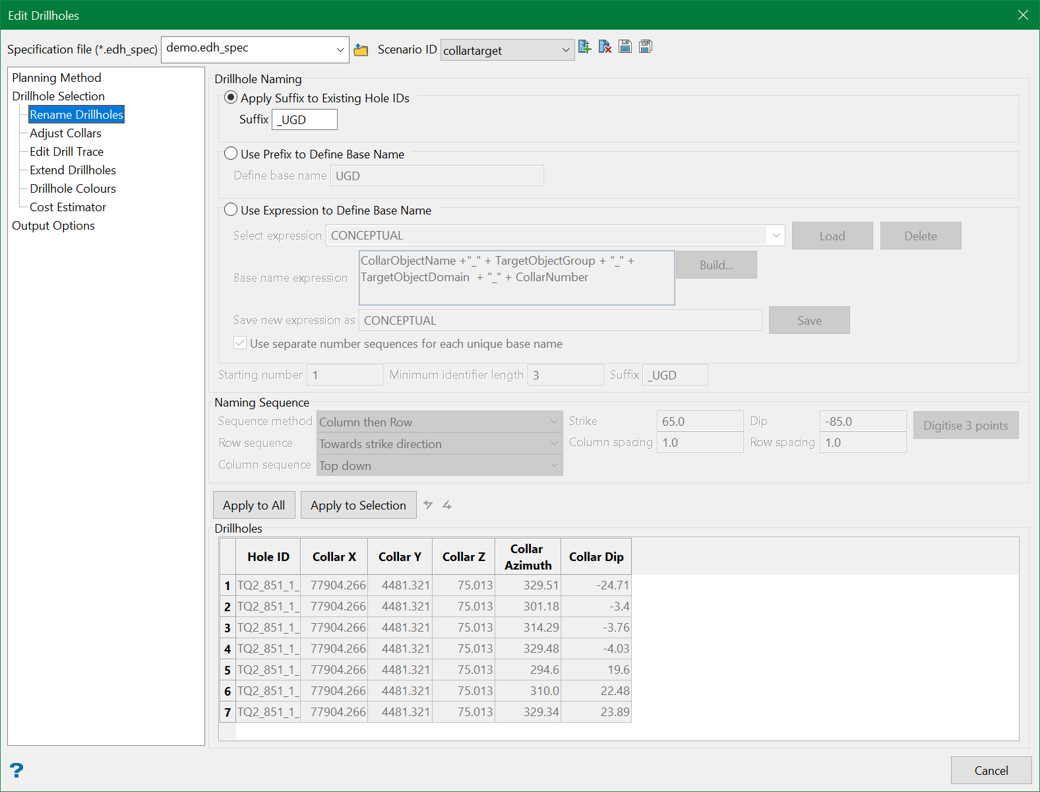This screenshot has width=1040, height=792.
Task: Click the save scenario as icon
Action: (x=646, y=47)
